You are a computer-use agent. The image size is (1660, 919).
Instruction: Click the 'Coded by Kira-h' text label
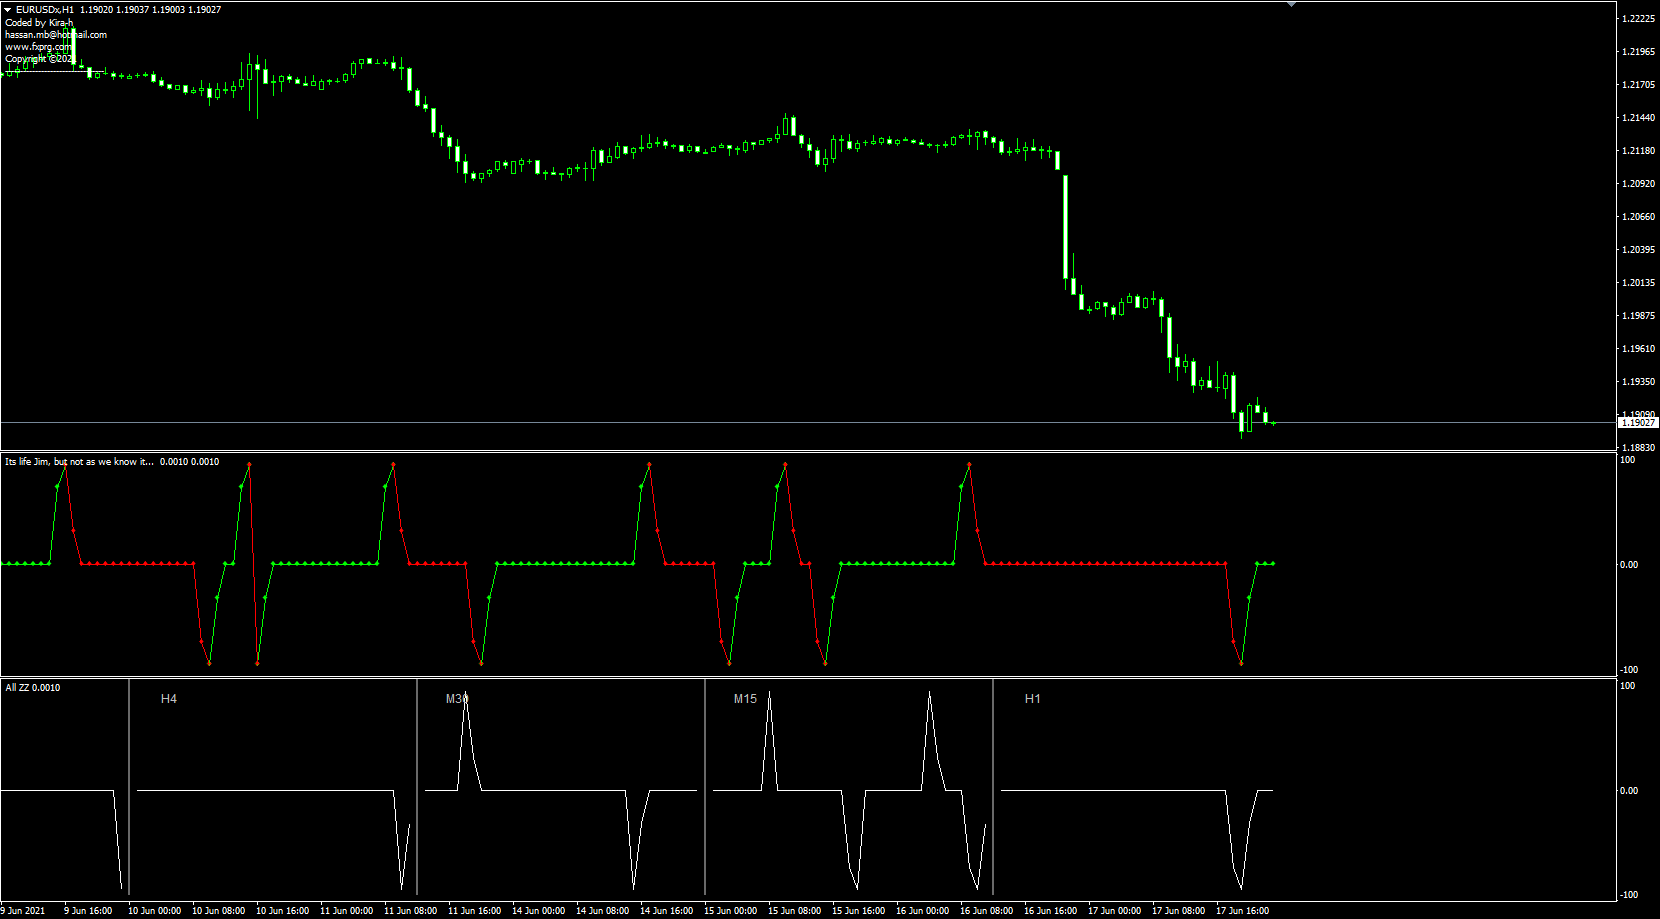pyautogui.click(x=39, y=23)
